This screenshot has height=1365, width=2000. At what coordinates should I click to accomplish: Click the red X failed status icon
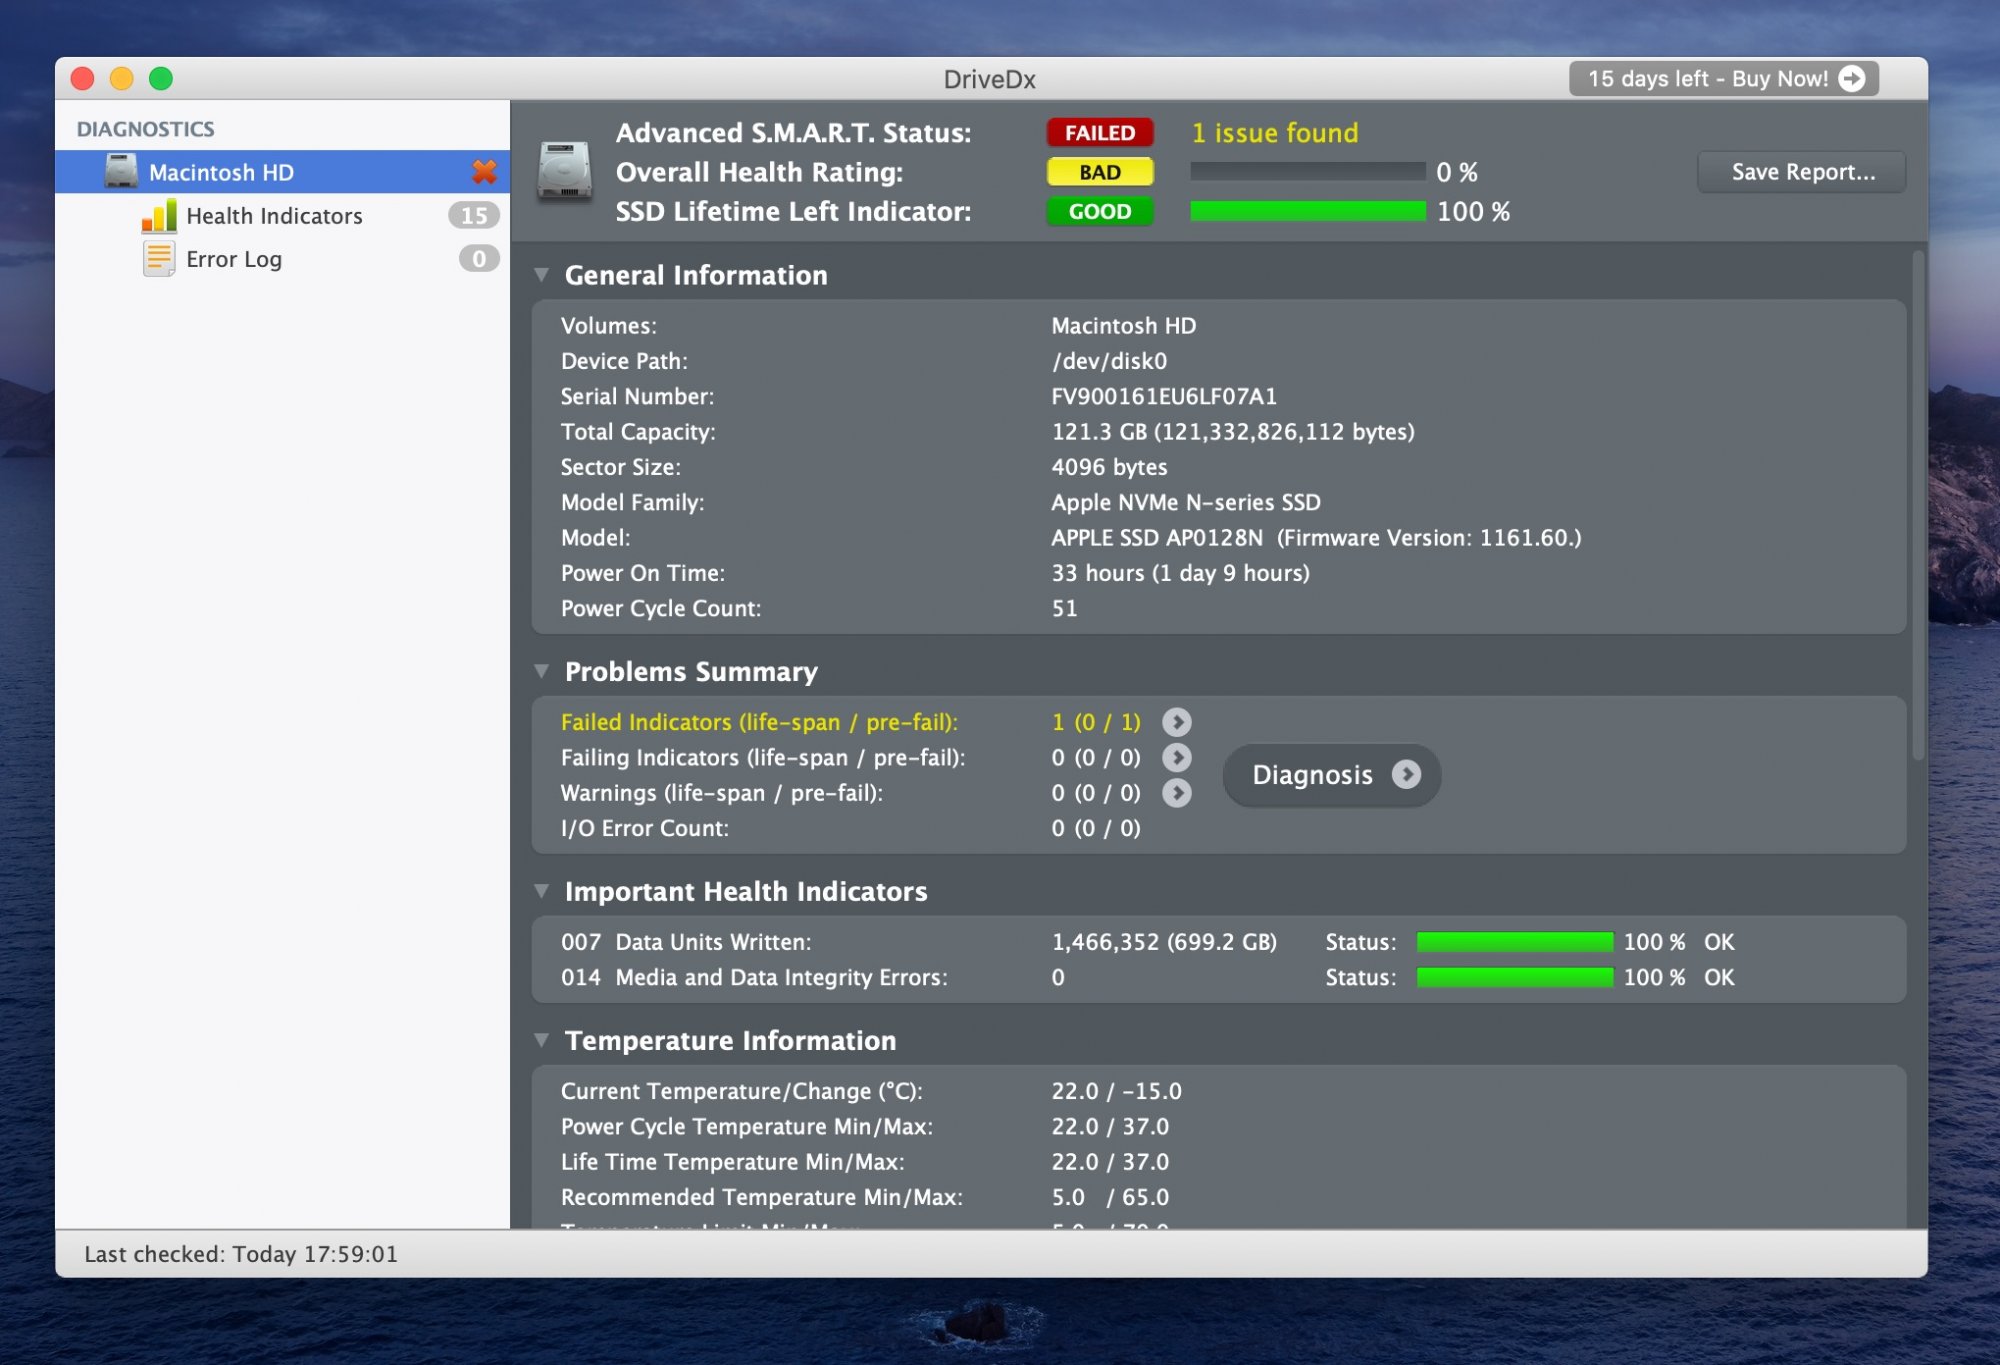coord(484,172)
